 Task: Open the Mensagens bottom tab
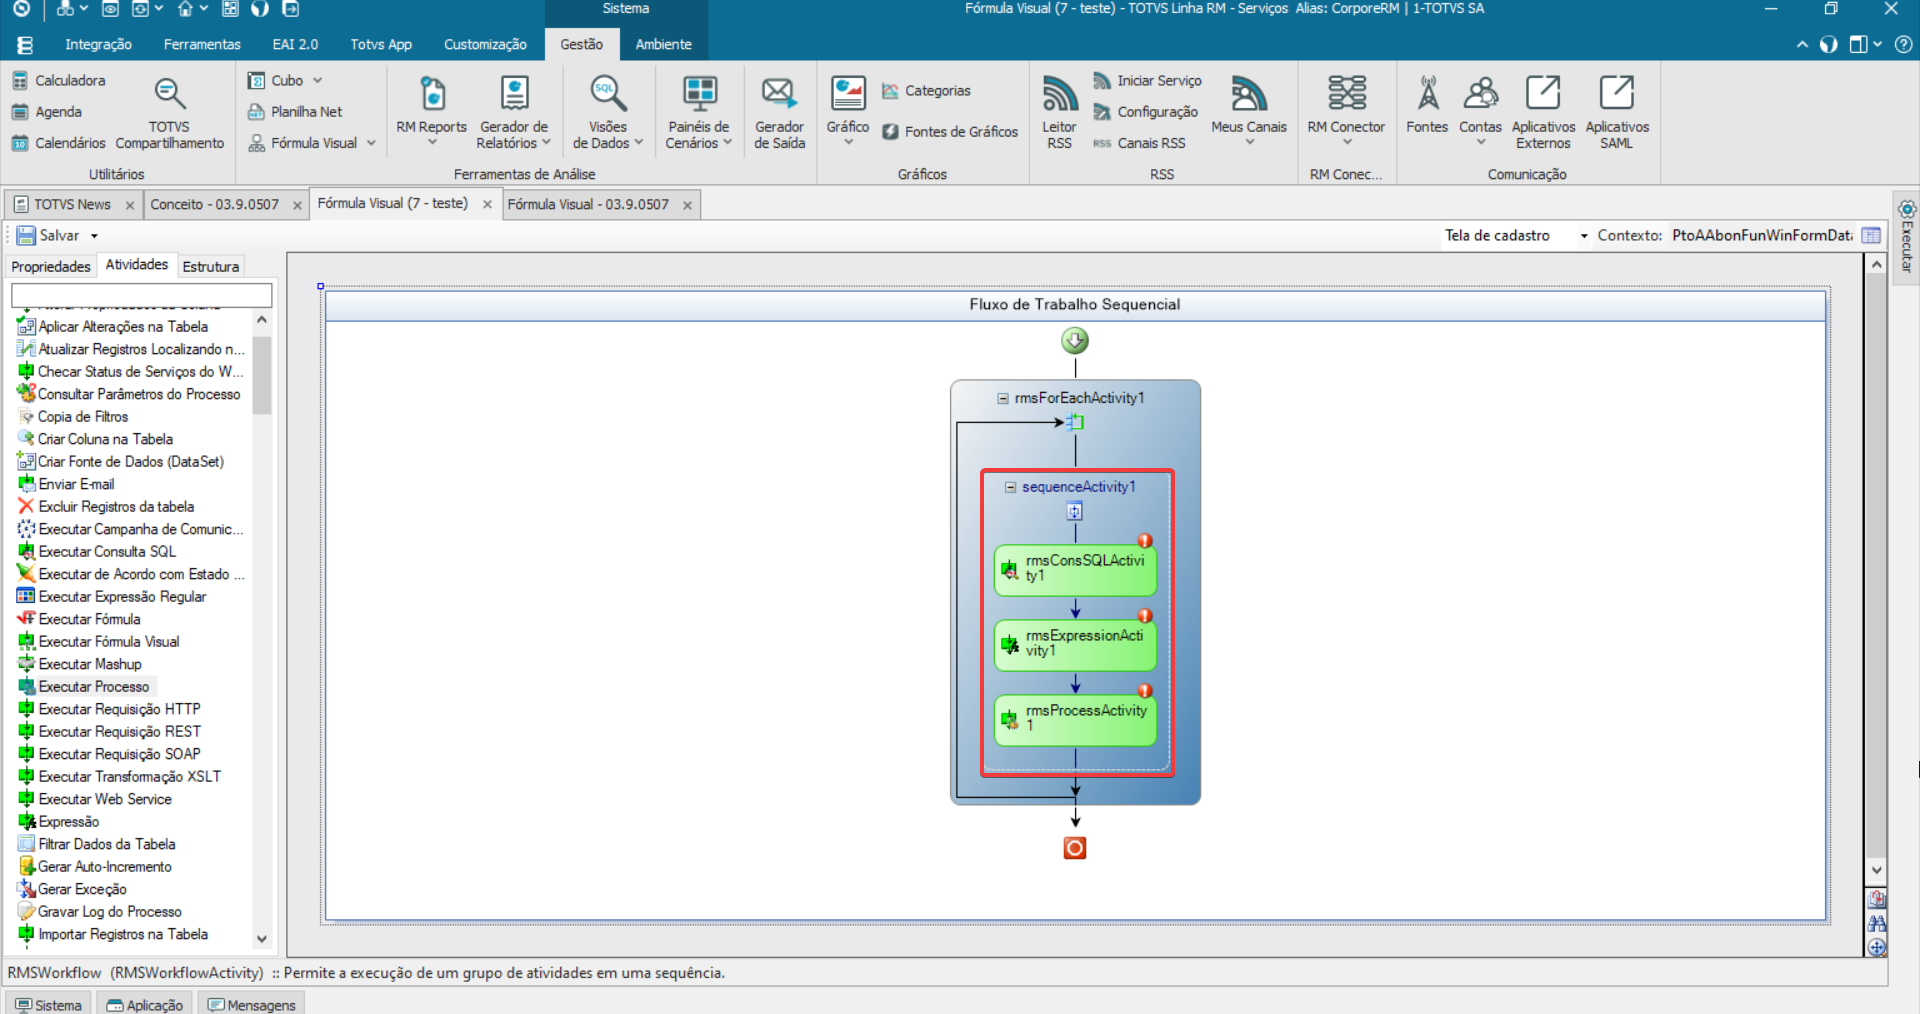(x=252, y=1004)
